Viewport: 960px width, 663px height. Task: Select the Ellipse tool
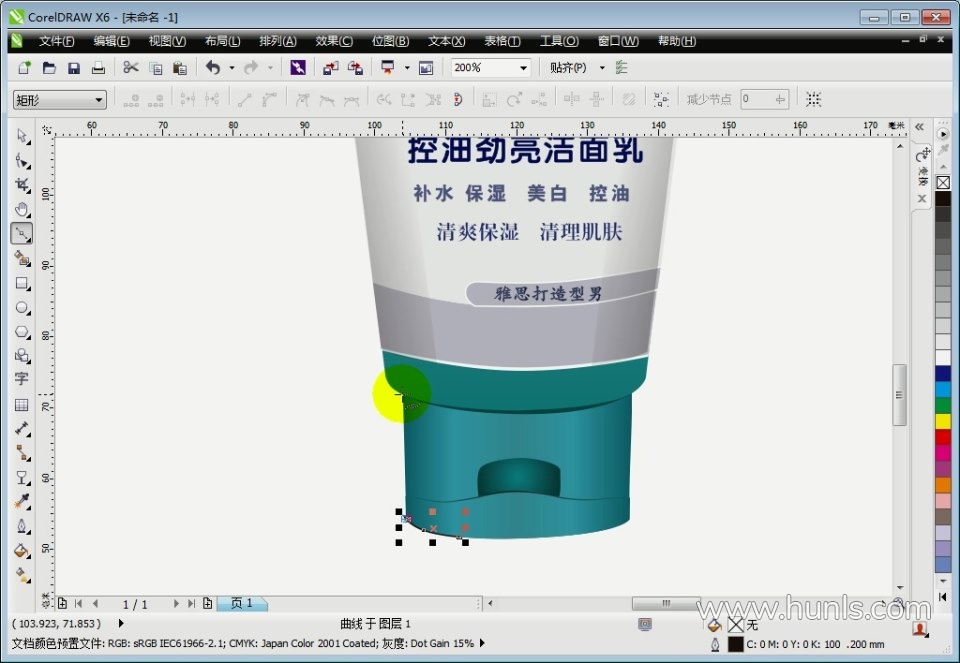(21, 307)
